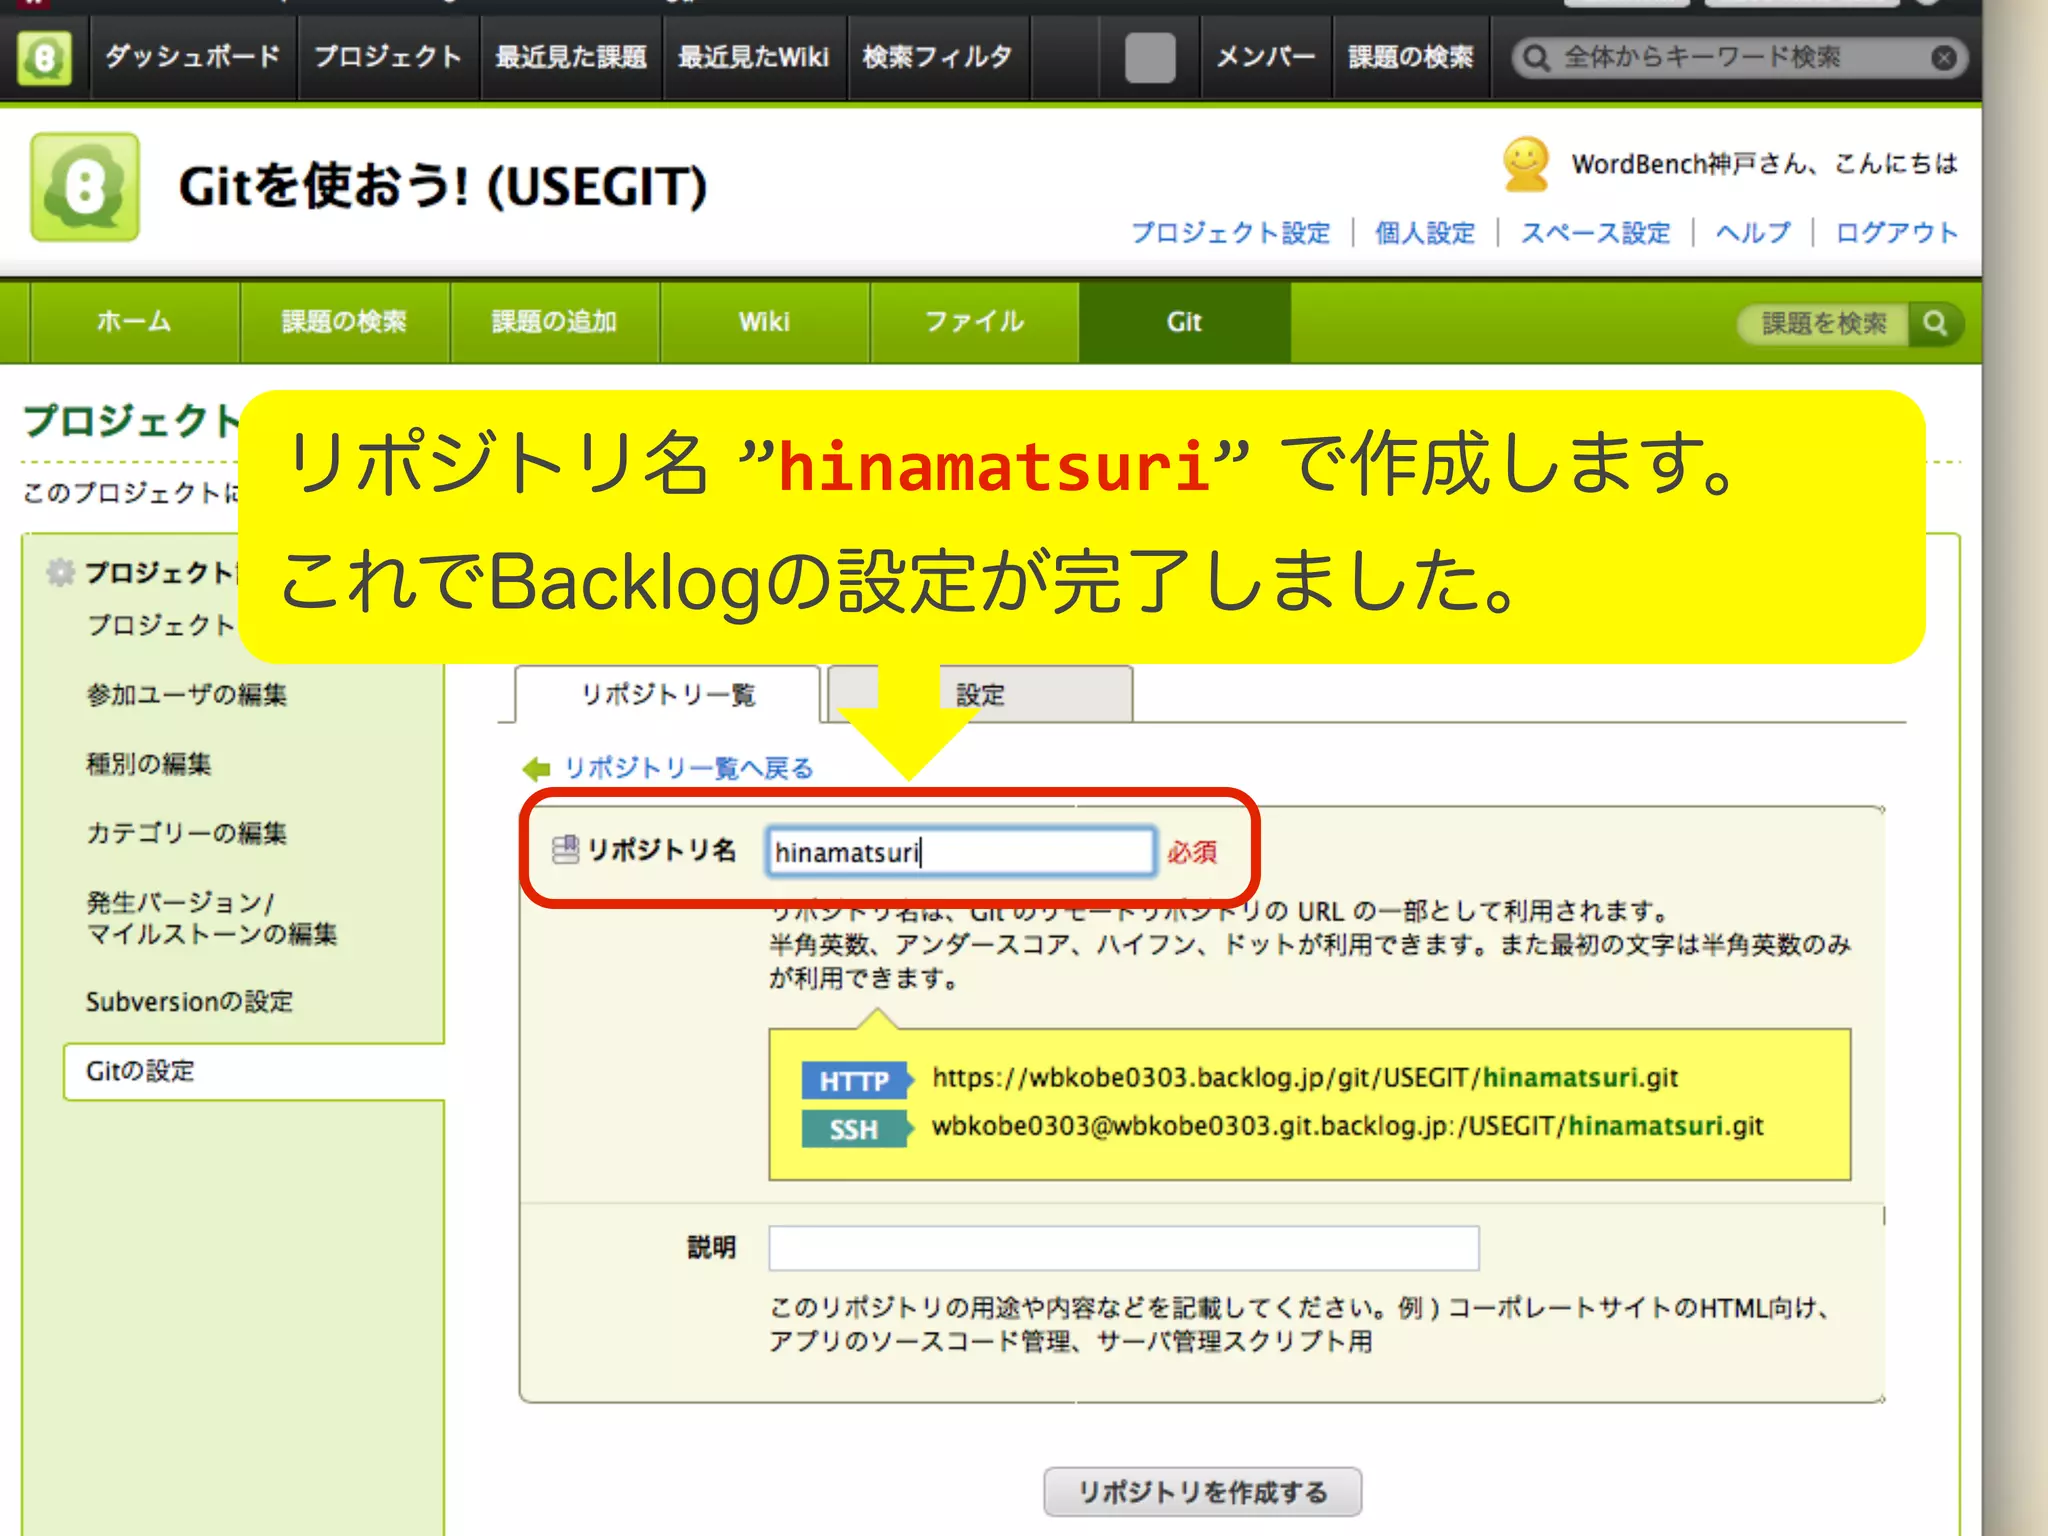Click the gray square icon before メンバー
2048x1536 pixels.
click(1150, 58)
